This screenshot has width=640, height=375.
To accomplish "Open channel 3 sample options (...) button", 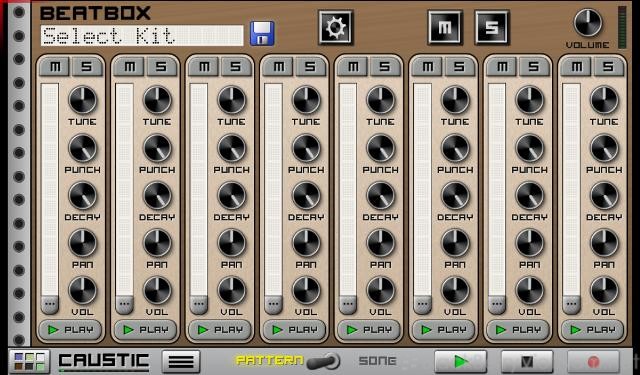I will [199, 304].
